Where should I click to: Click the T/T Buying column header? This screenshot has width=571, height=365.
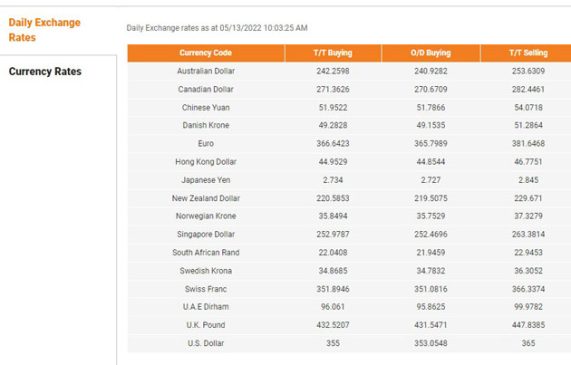[333, 53]
